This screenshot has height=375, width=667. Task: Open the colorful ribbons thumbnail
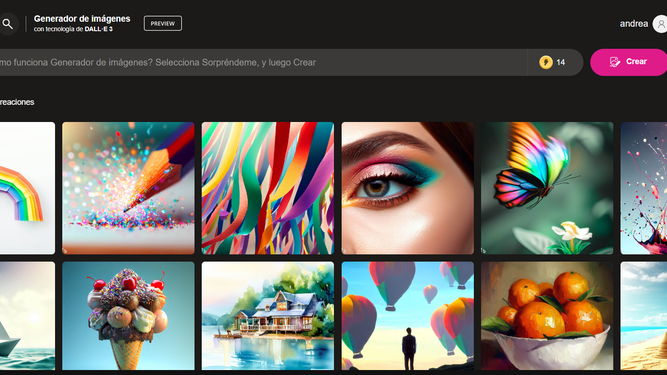tap(268, 188)
